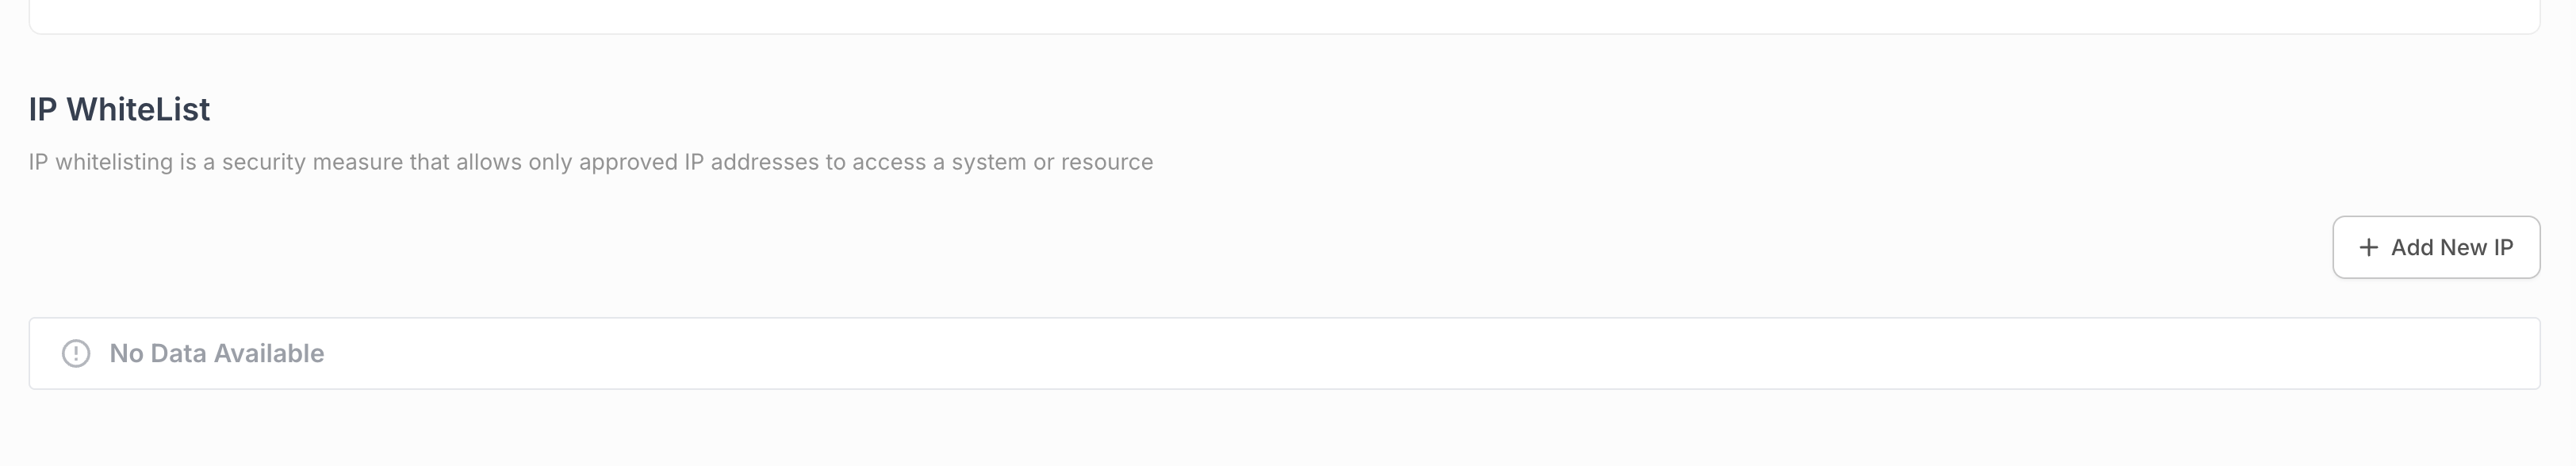
Task: Click the word "Add" on the outlined button
Action: [x=2412, y=248]
